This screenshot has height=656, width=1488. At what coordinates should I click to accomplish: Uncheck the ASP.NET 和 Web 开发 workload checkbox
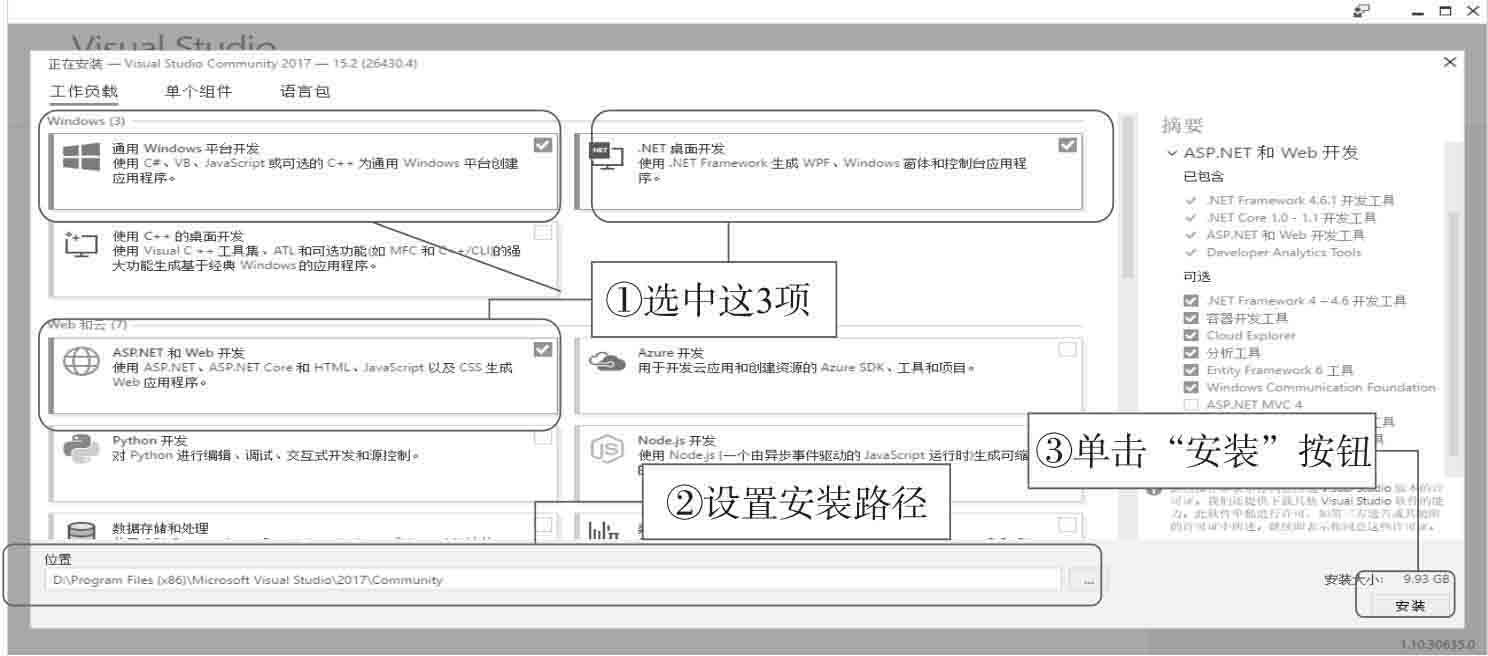coord(543,349)
